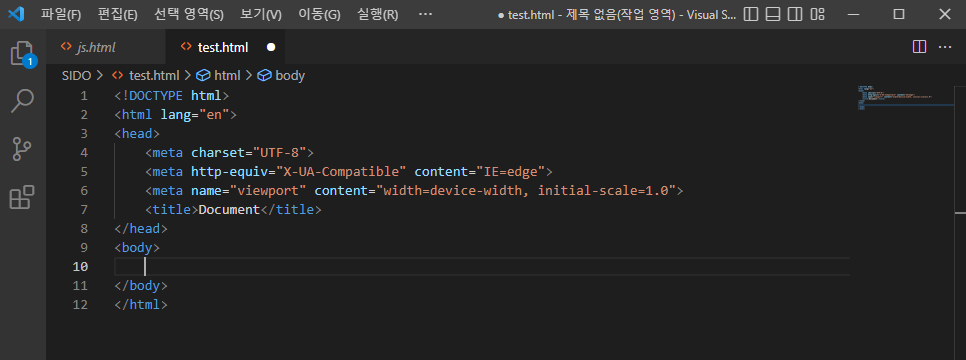Click the cube icon beside html breadcrumb
The image size is (966, 360).
click(x=203, y=76)
